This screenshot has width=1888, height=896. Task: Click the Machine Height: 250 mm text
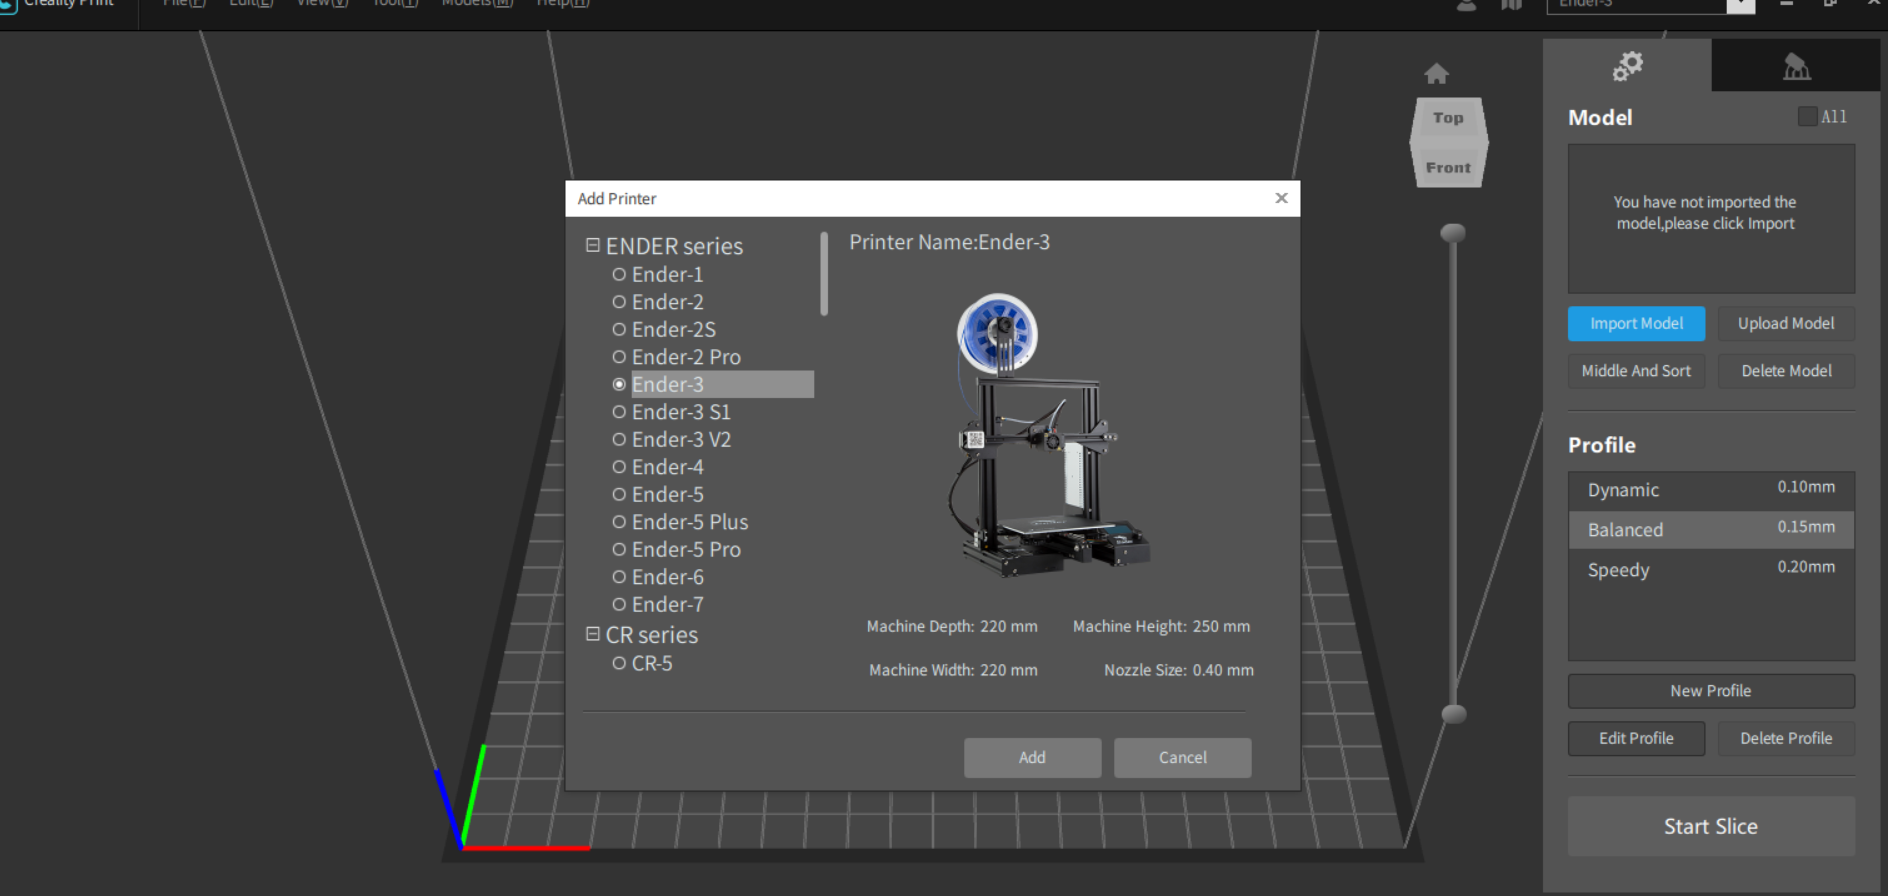[1161, 626]
